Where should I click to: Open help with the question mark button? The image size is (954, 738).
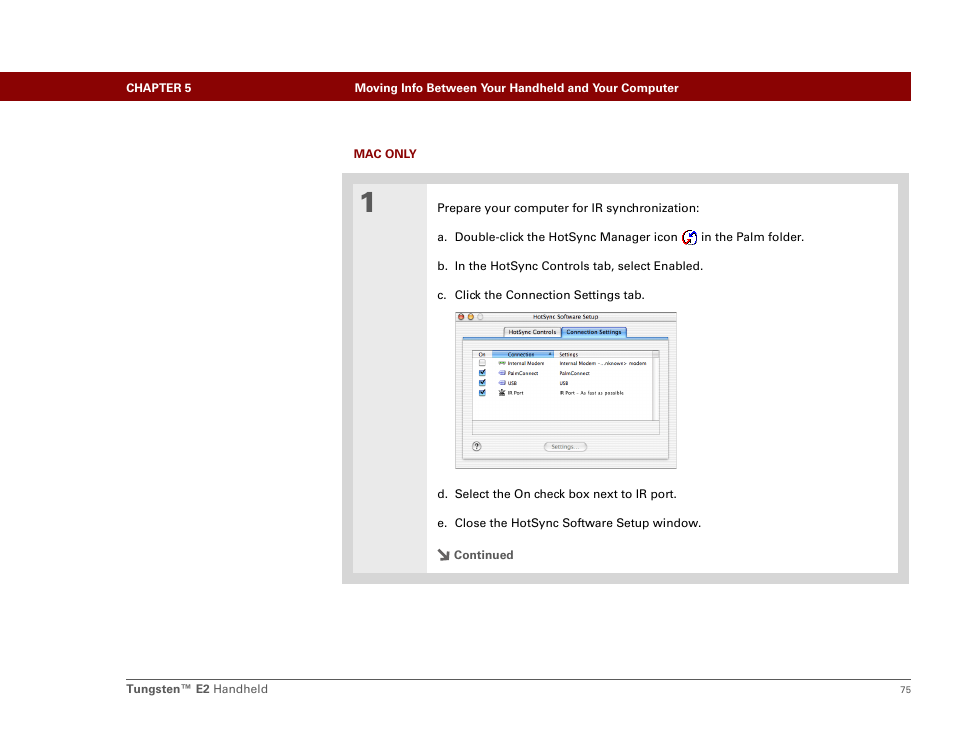pos(477,447)
